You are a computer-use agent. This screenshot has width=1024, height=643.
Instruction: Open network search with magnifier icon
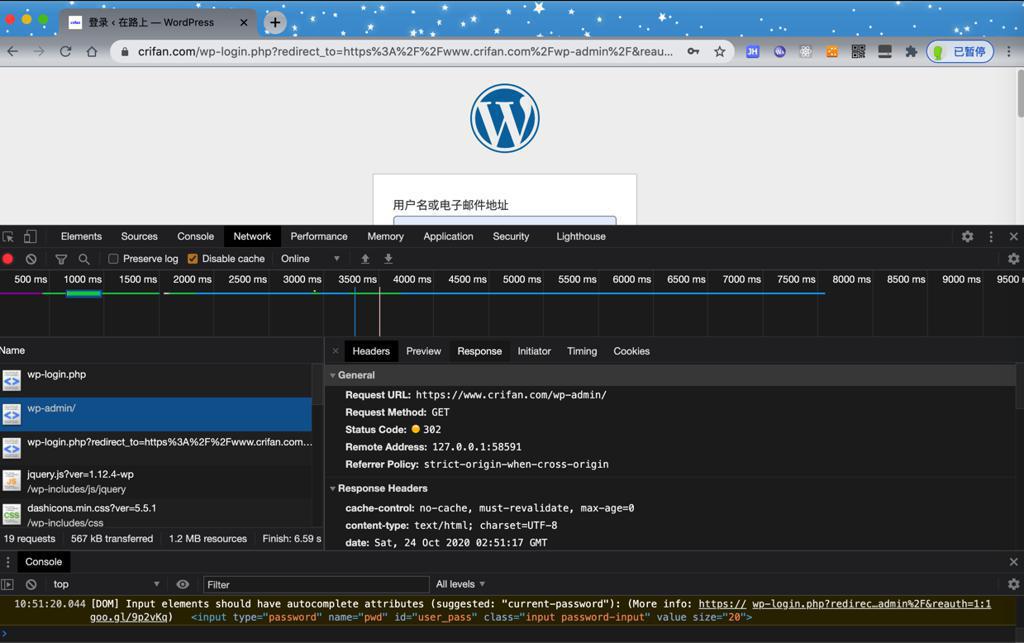[x=84, y=259]
